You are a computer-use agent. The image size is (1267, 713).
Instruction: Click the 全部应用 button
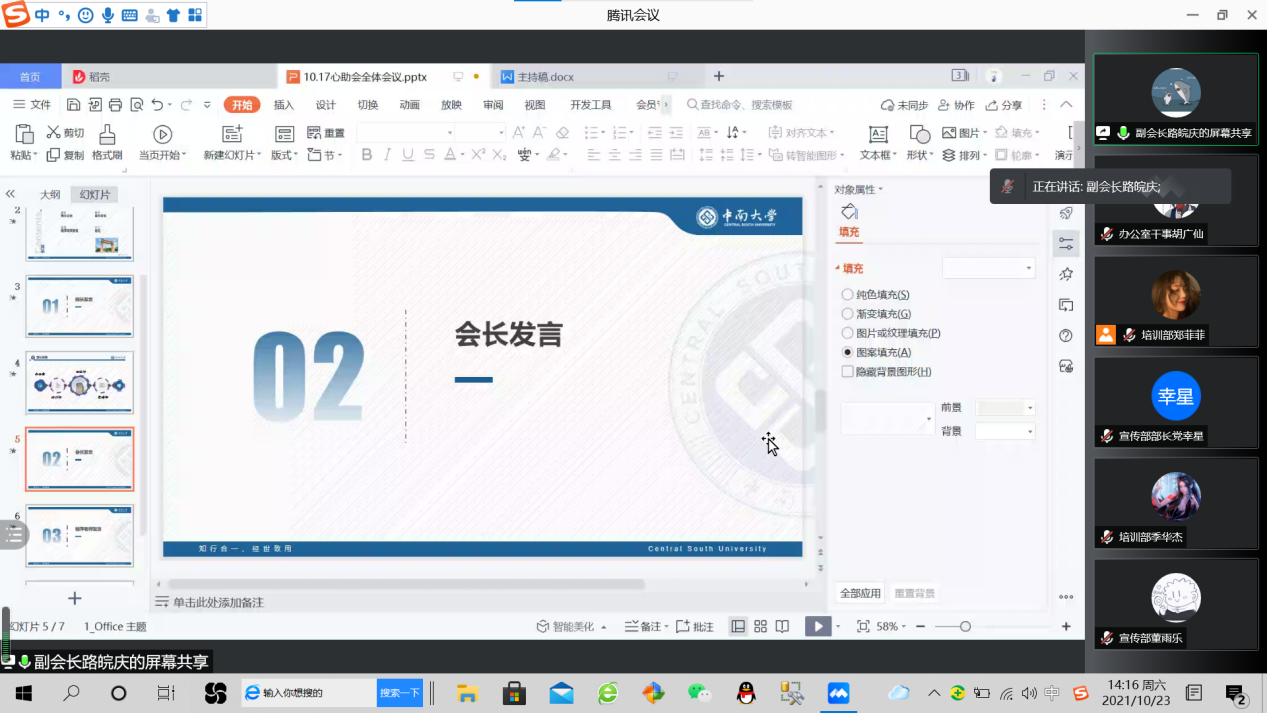pyautogui.click(x=860, y=593)
